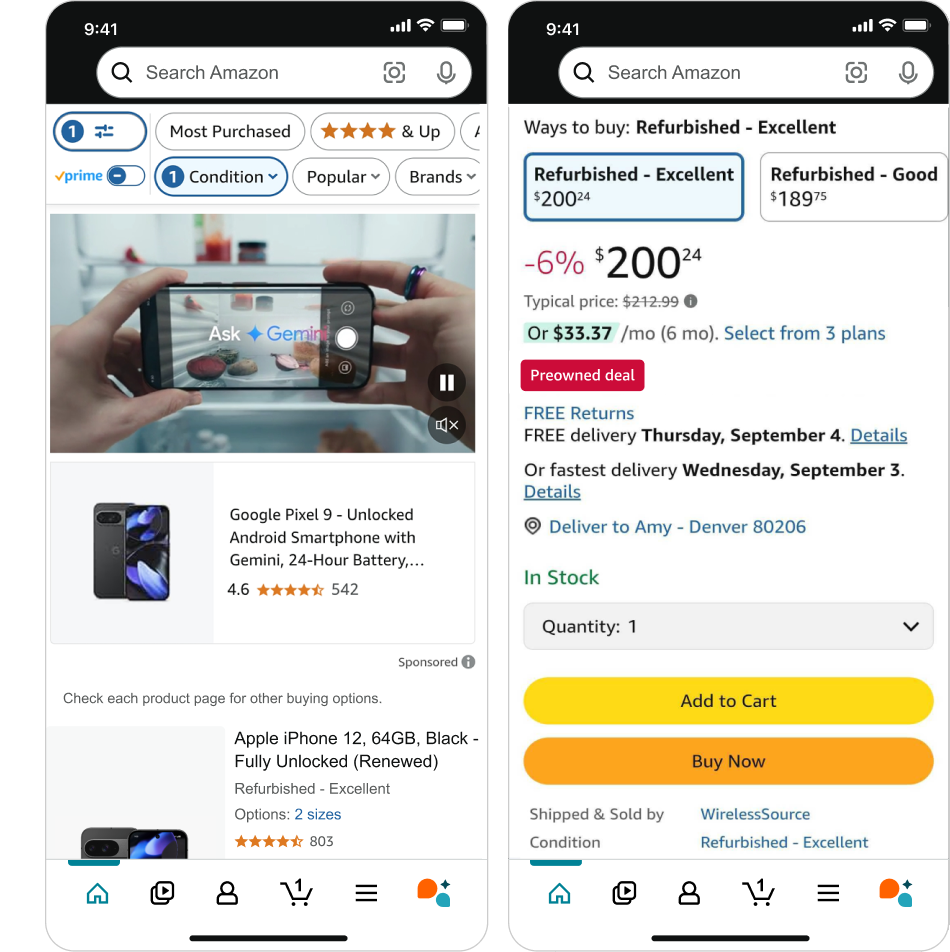
Task: Select the four stars & Up filter
Action: coord(382,131)
